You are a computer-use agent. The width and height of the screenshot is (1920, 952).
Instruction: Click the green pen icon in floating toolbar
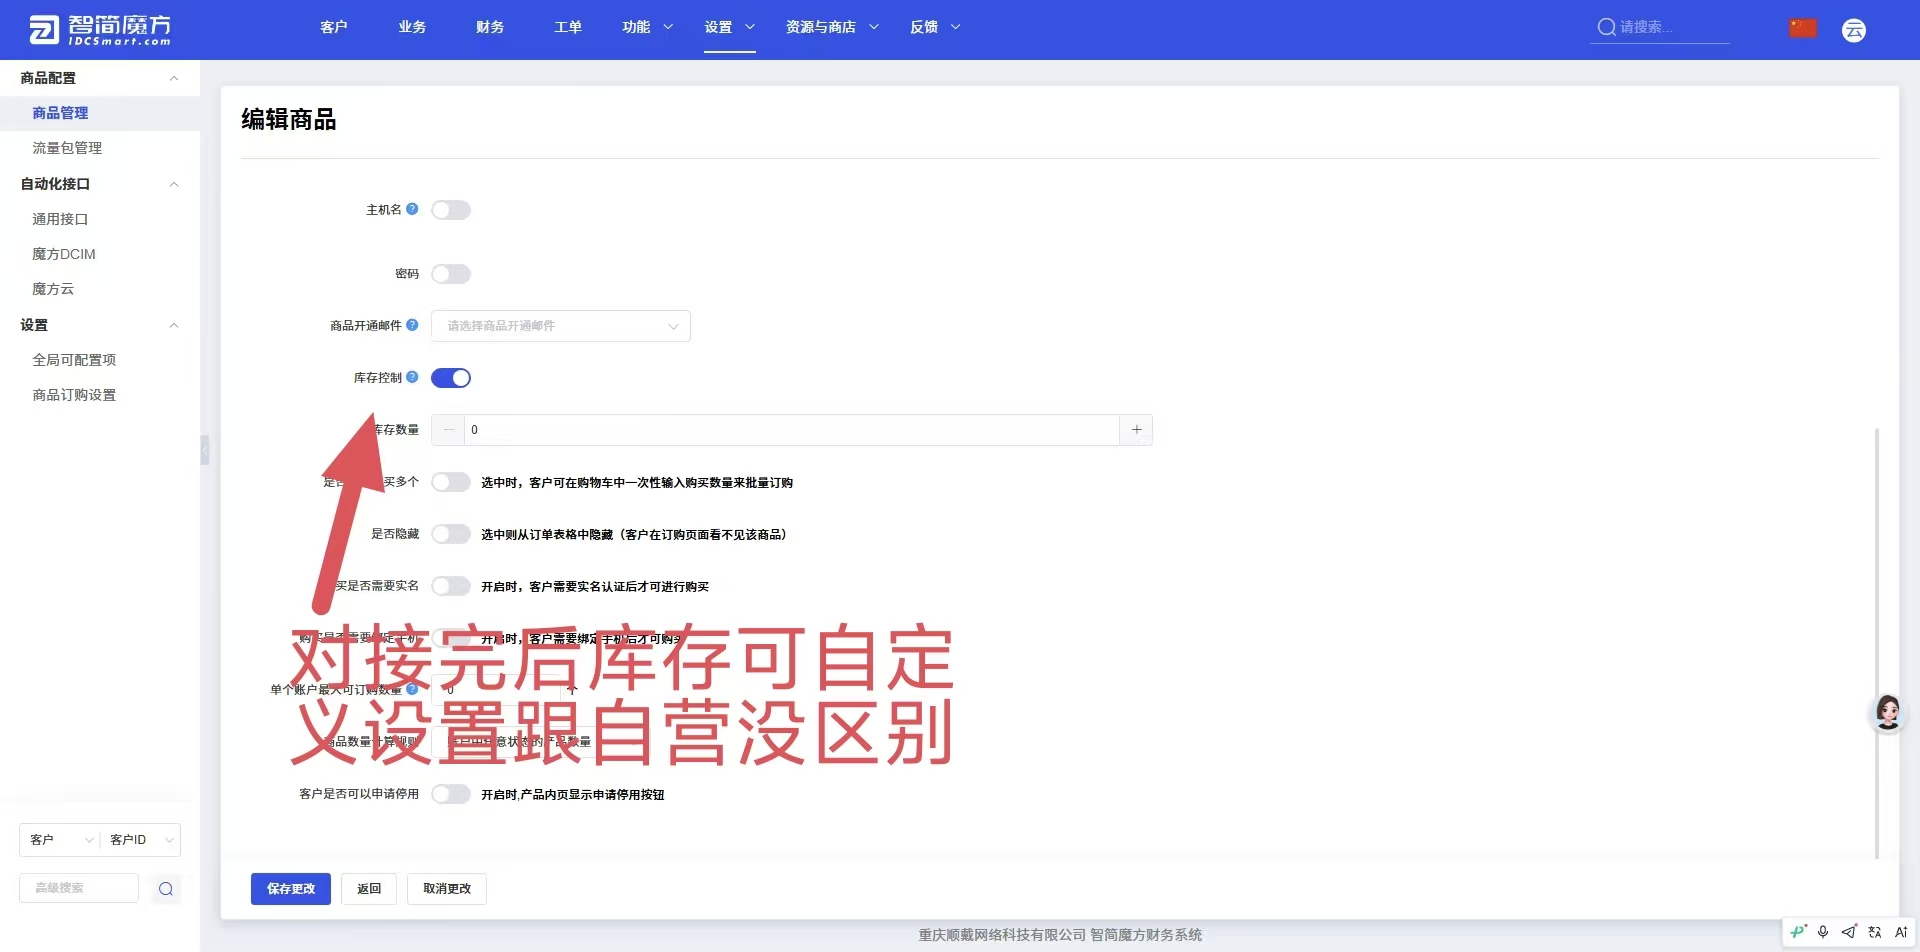click(x=1798, y=932)
